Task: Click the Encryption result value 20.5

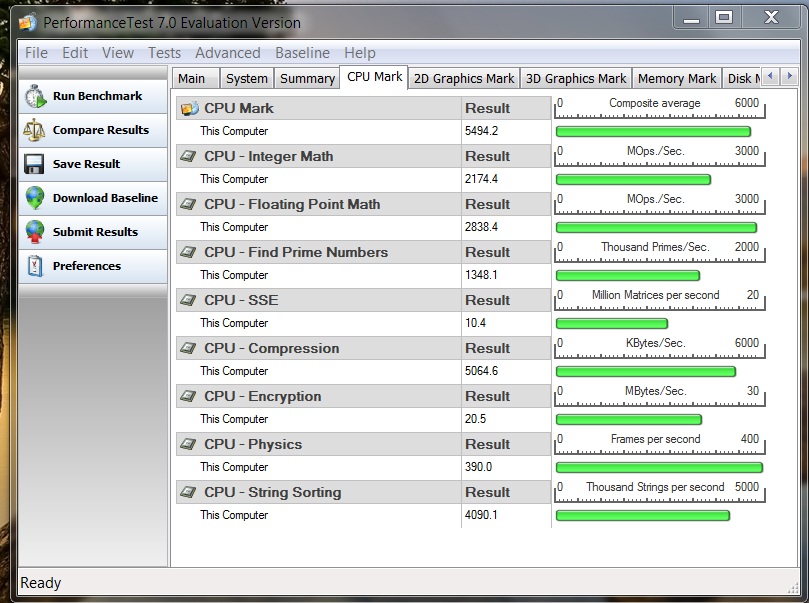Action: 475,419
